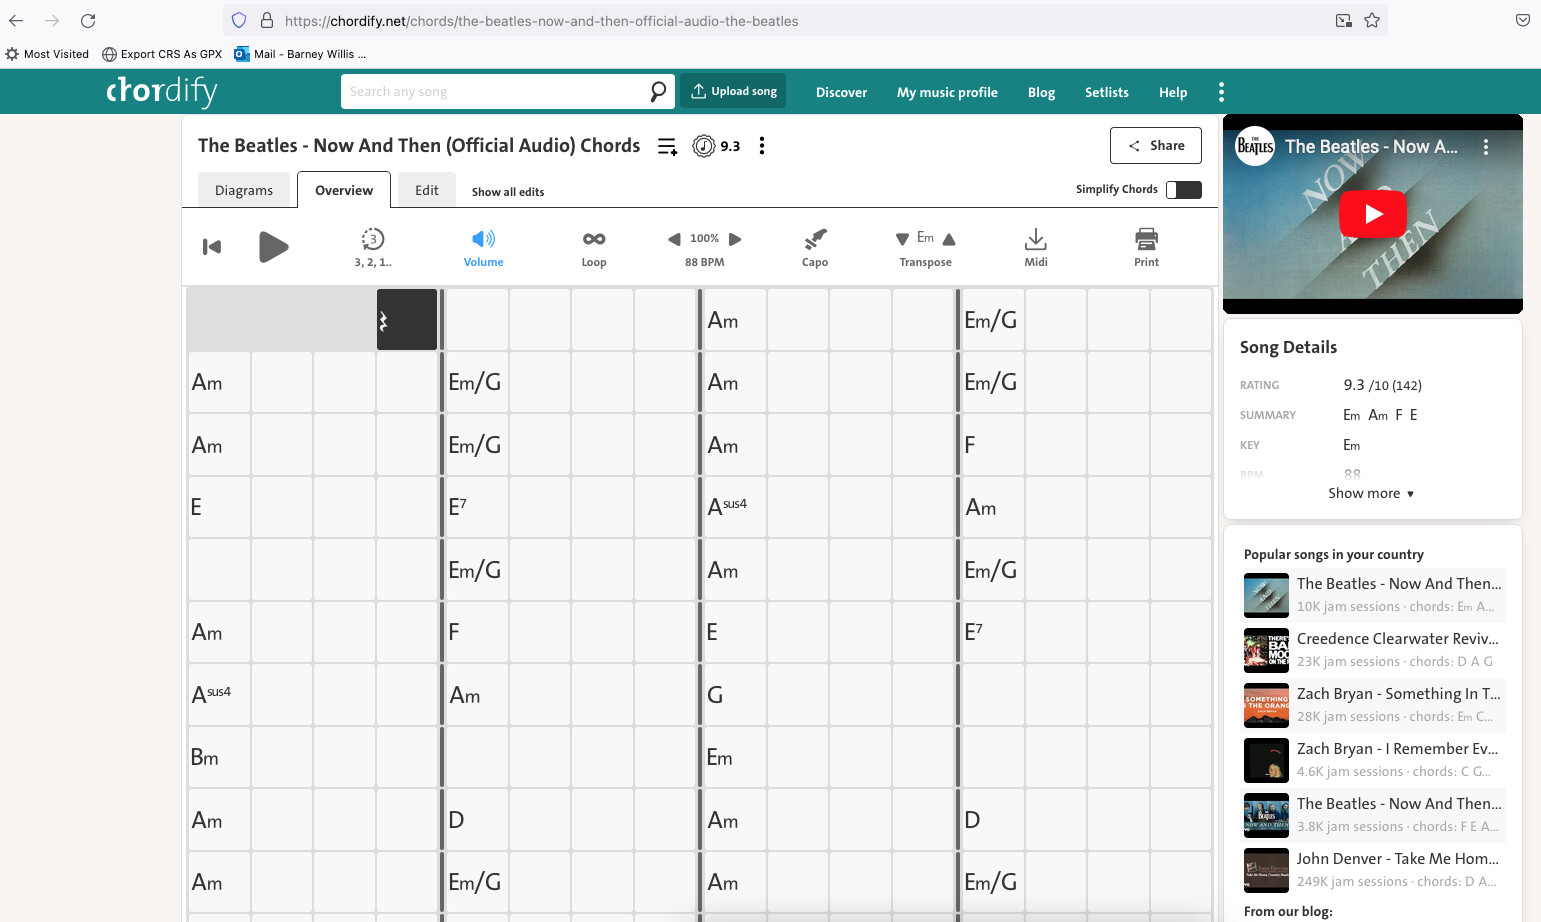Click the Share button
This screenshot has height=922, width=1541.
1156,146
